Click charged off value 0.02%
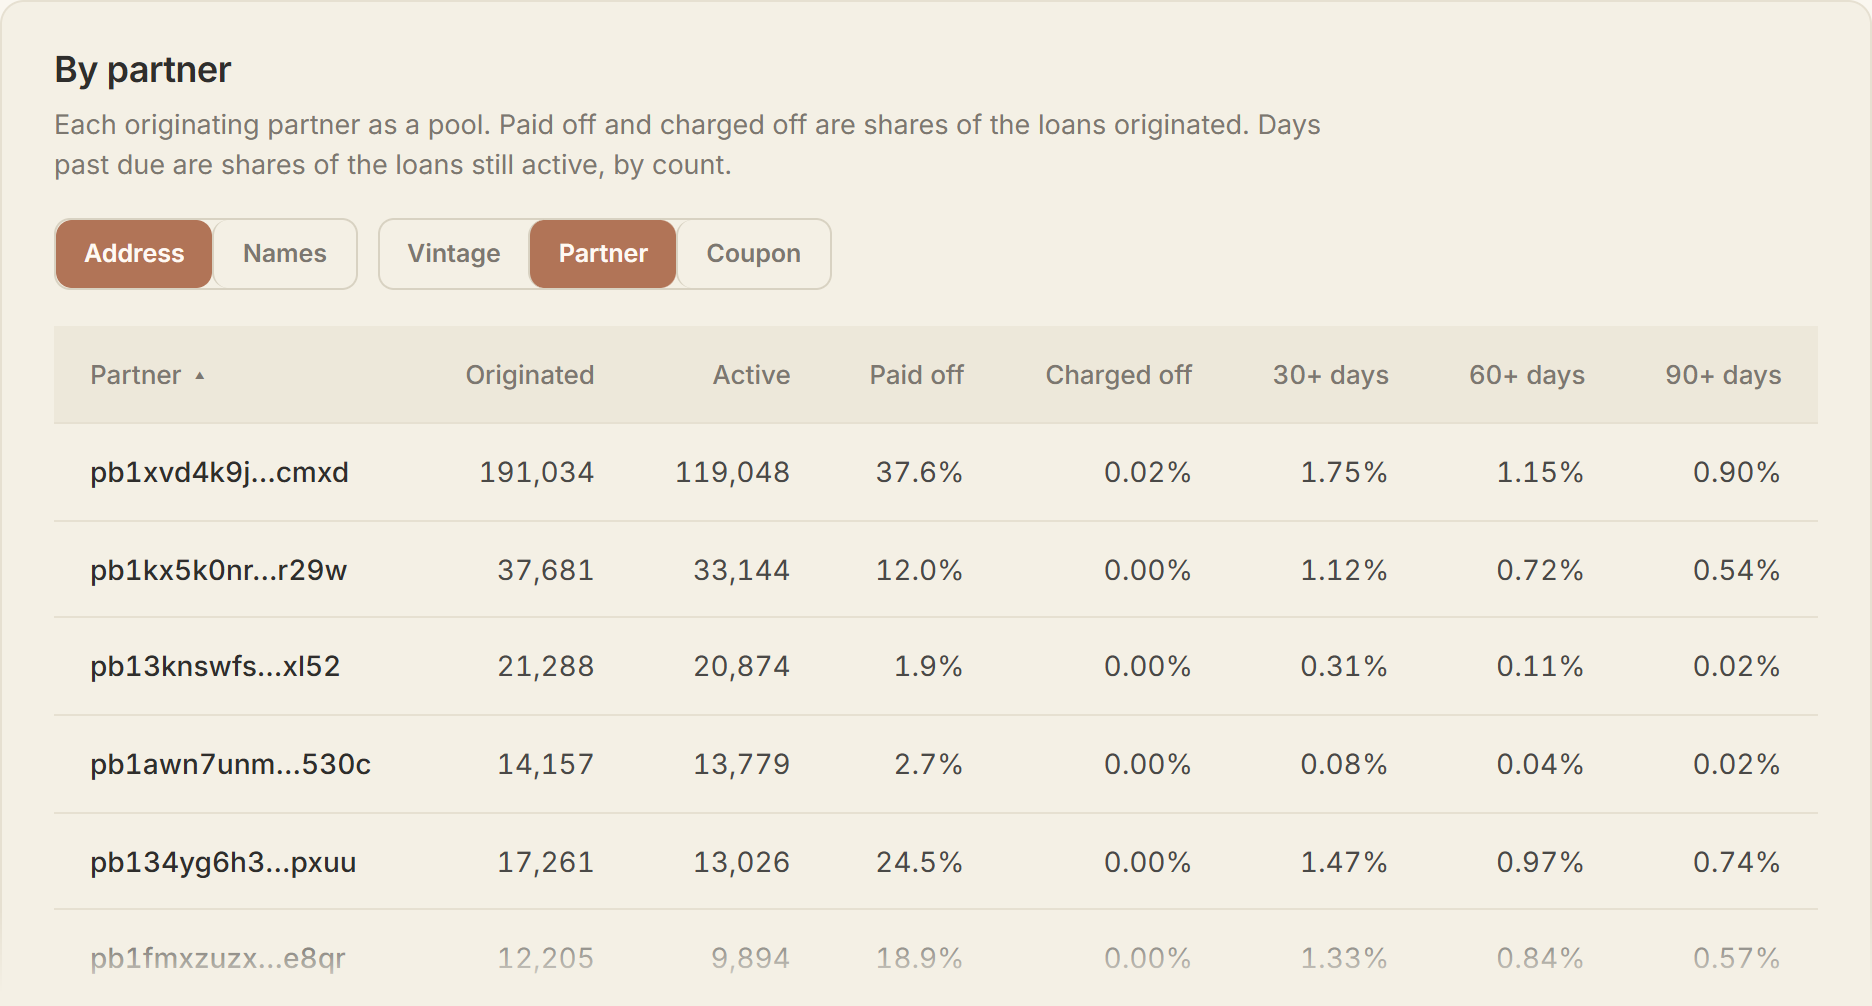 (1148, 472)
